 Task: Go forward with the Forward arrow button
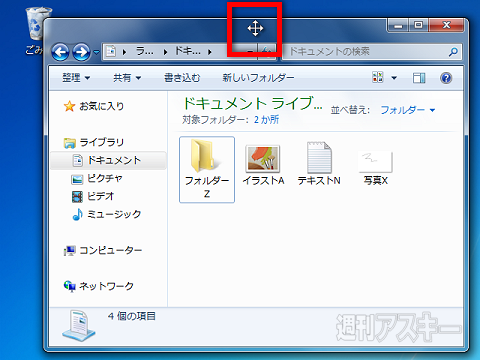pos(81,52)
